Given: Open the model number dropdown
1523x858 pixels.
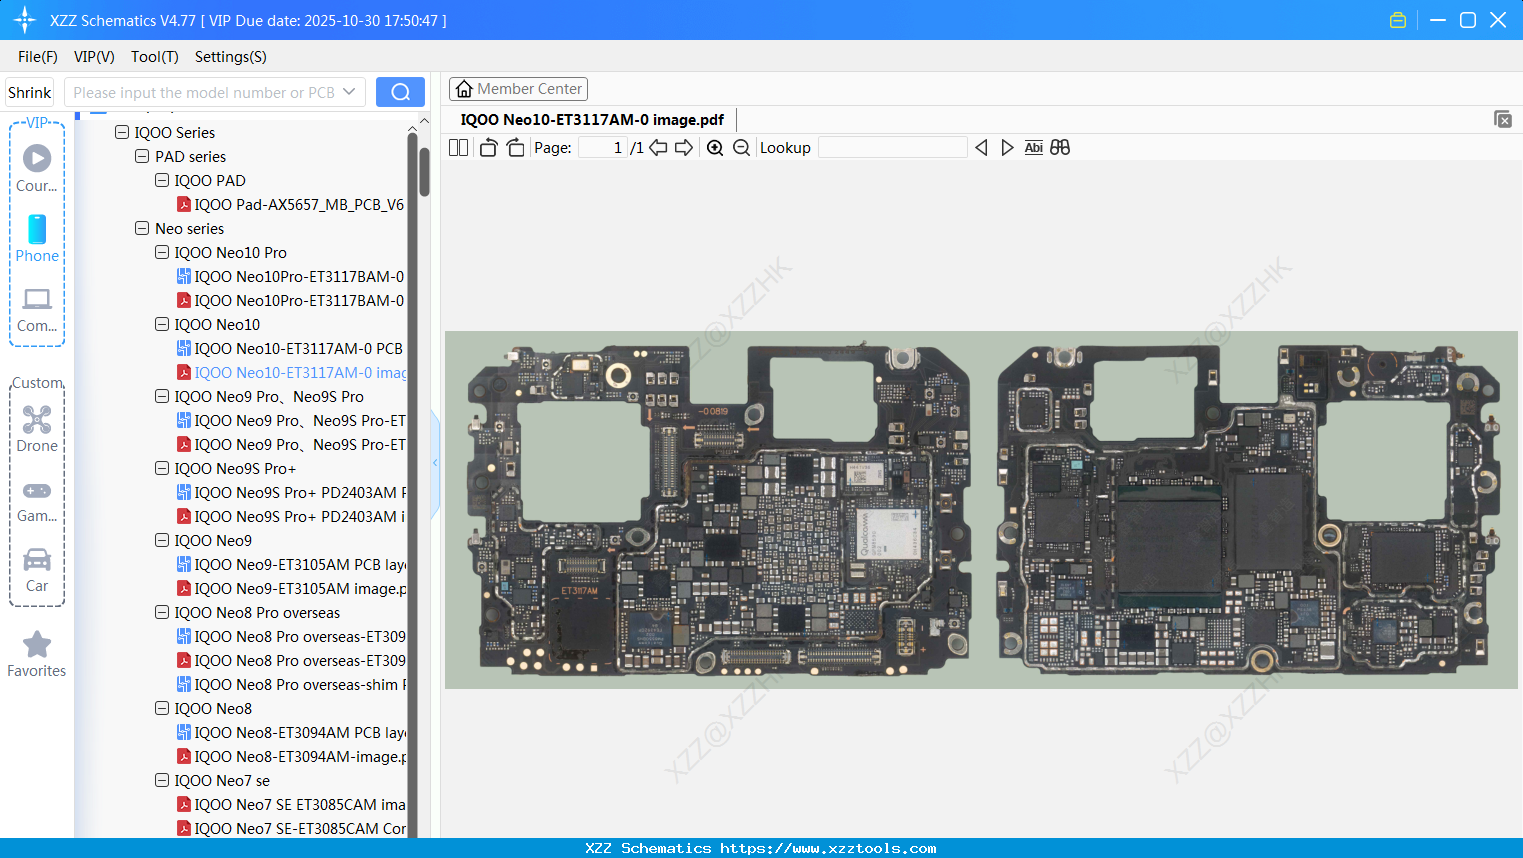Looking at the screenshot, I should tap(349, 92).
